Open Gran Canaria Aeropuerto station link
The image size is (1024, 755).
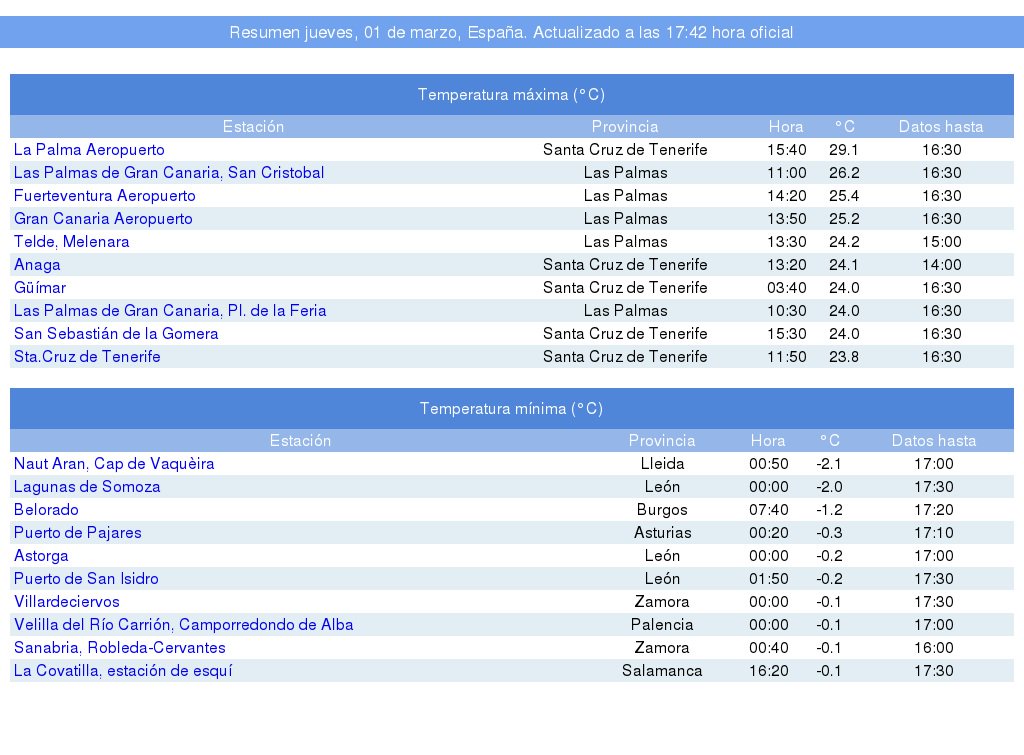click(103, 218)
